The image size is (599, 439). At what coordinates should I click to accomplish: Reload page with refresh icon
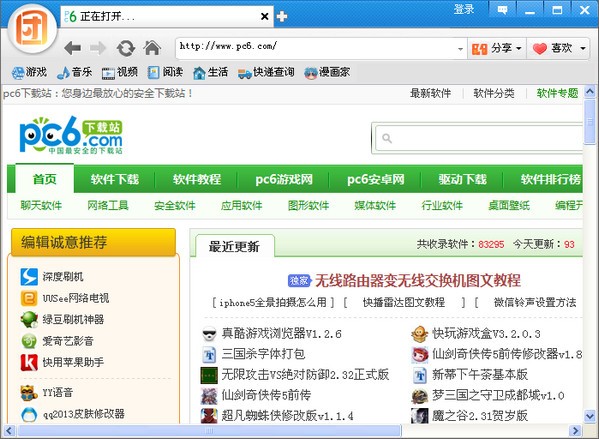tap(126, 48)
